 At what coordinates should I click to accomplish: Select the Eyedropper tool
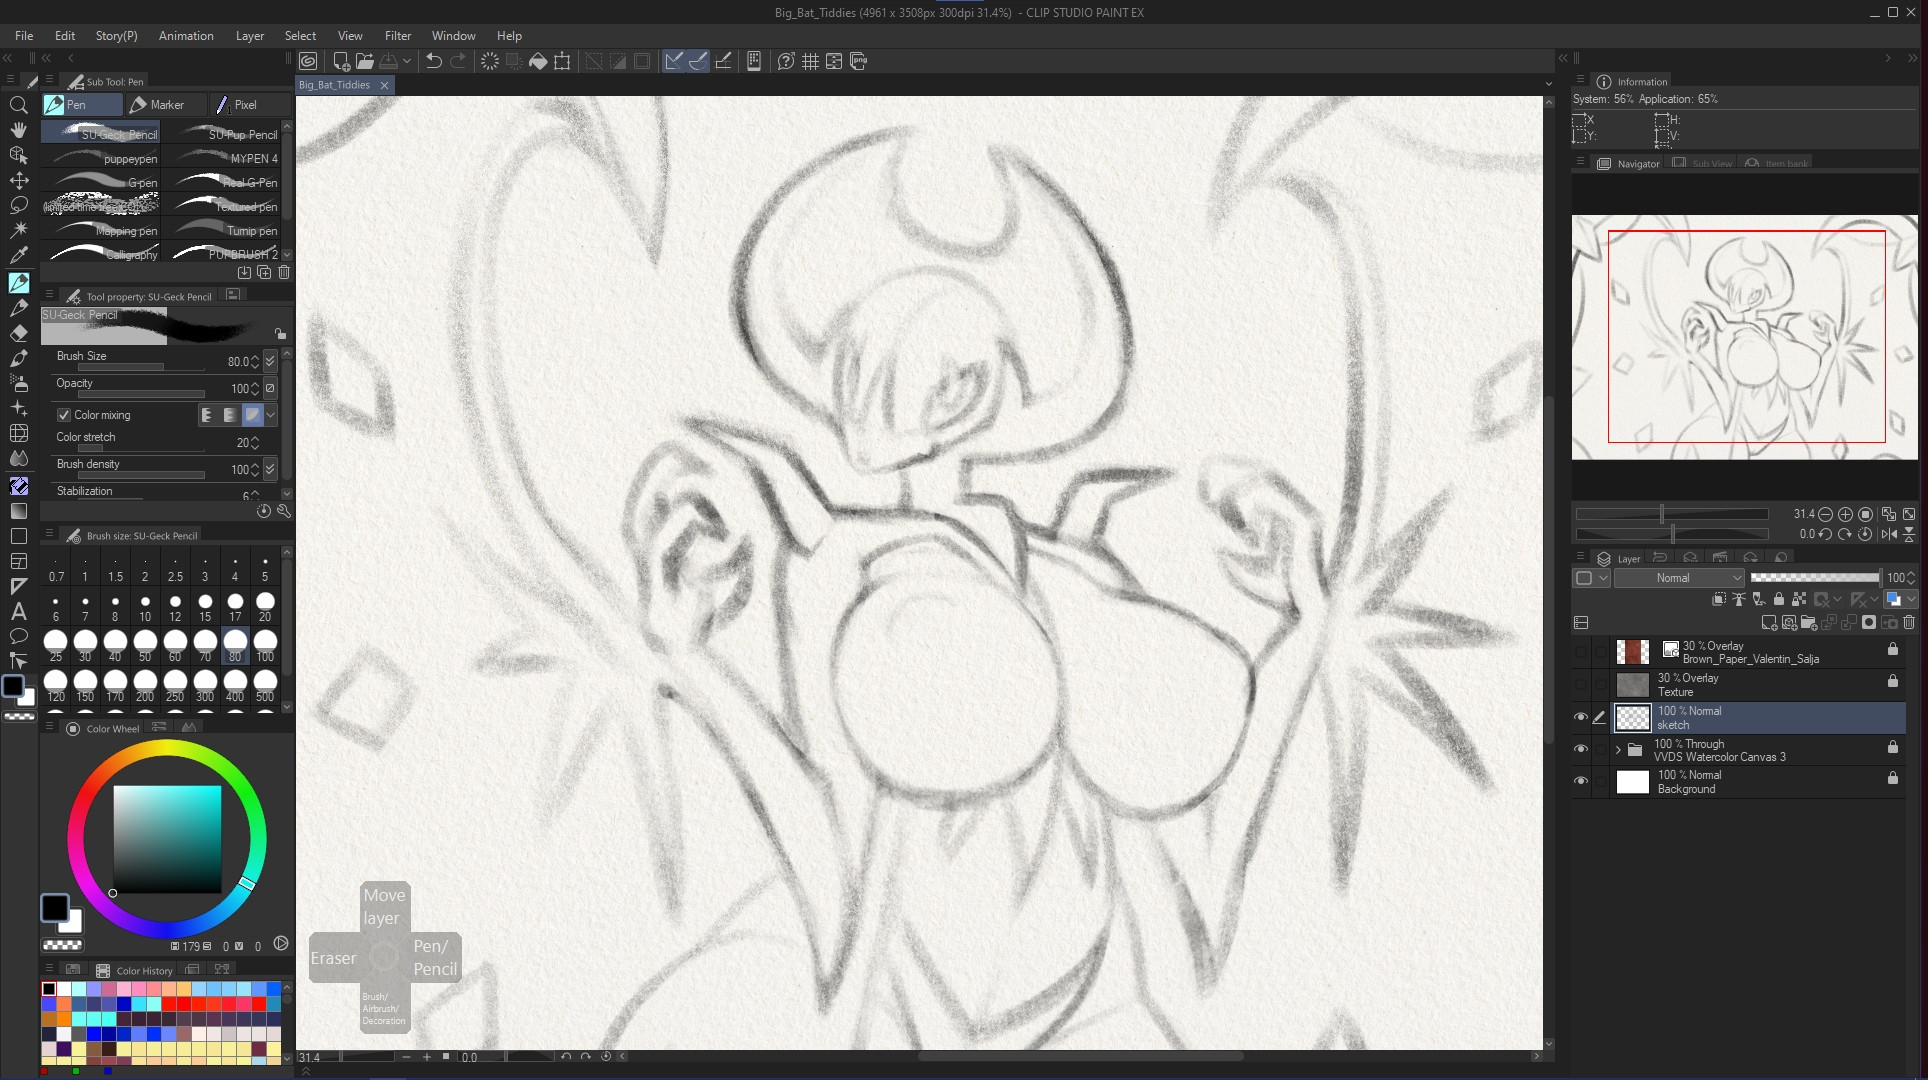pyautogui.click(x=18, y=257)
